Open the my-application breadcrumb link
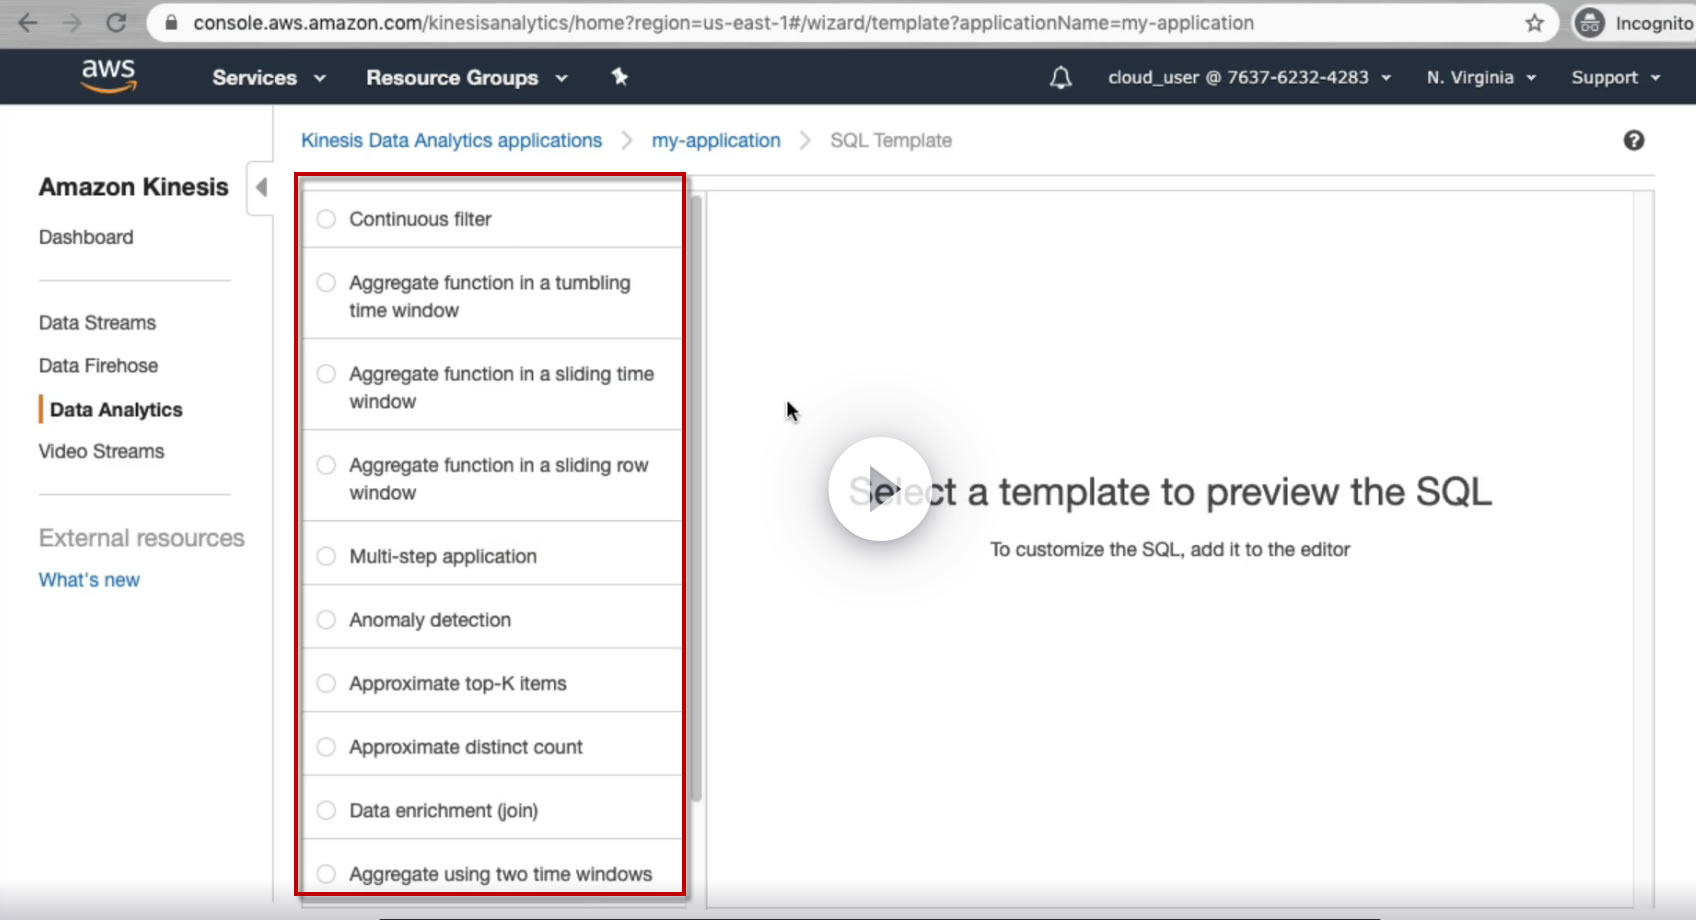Screen dimensions: 1696x920 coord(716,141)
